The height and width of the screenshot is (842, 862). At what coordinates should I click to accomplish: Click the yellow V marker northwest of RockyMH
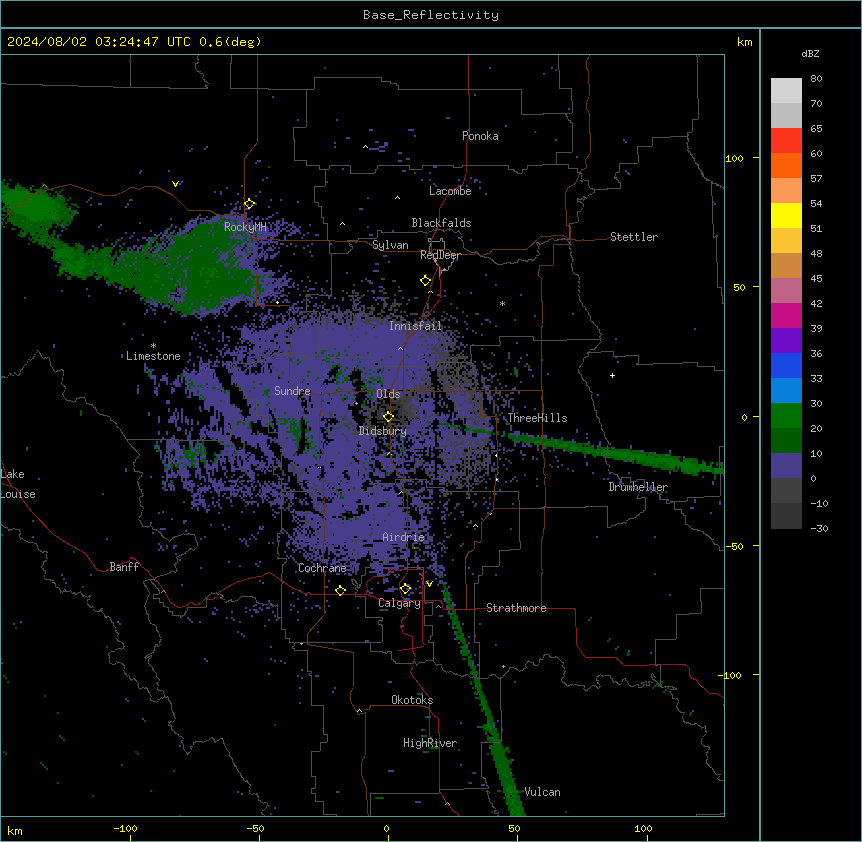click(x=175, y=184)
